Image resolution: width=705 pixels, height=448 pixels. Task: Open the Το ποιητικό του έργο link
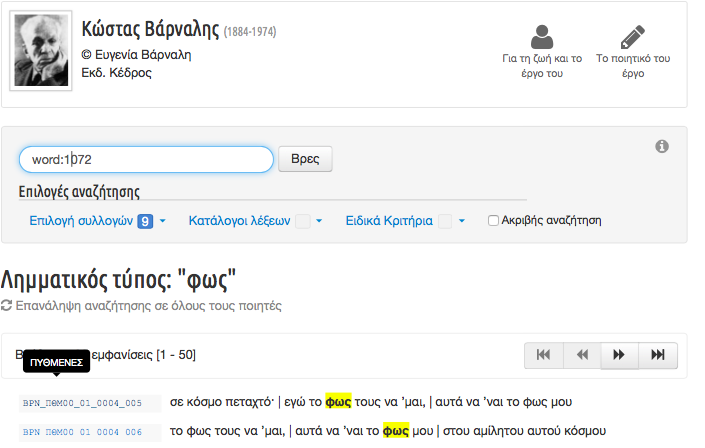pyautogui.click(x=633, y=66)
